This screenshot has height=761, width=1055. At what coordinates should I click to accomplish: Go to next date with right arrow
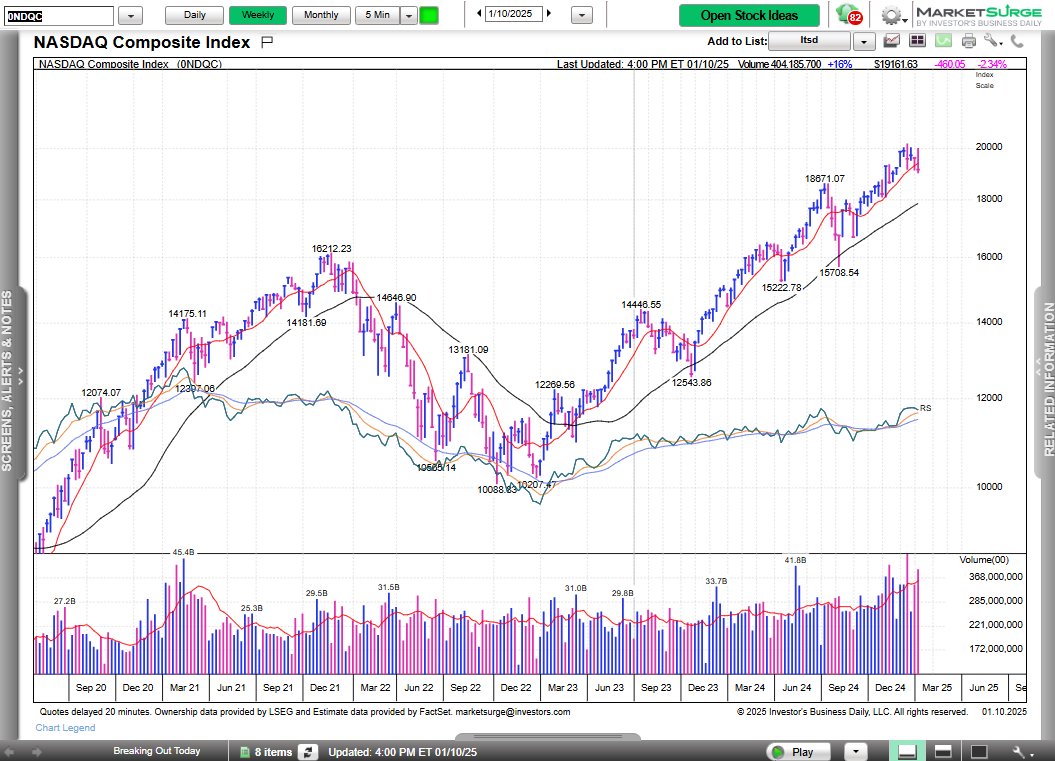pos(549,13)
